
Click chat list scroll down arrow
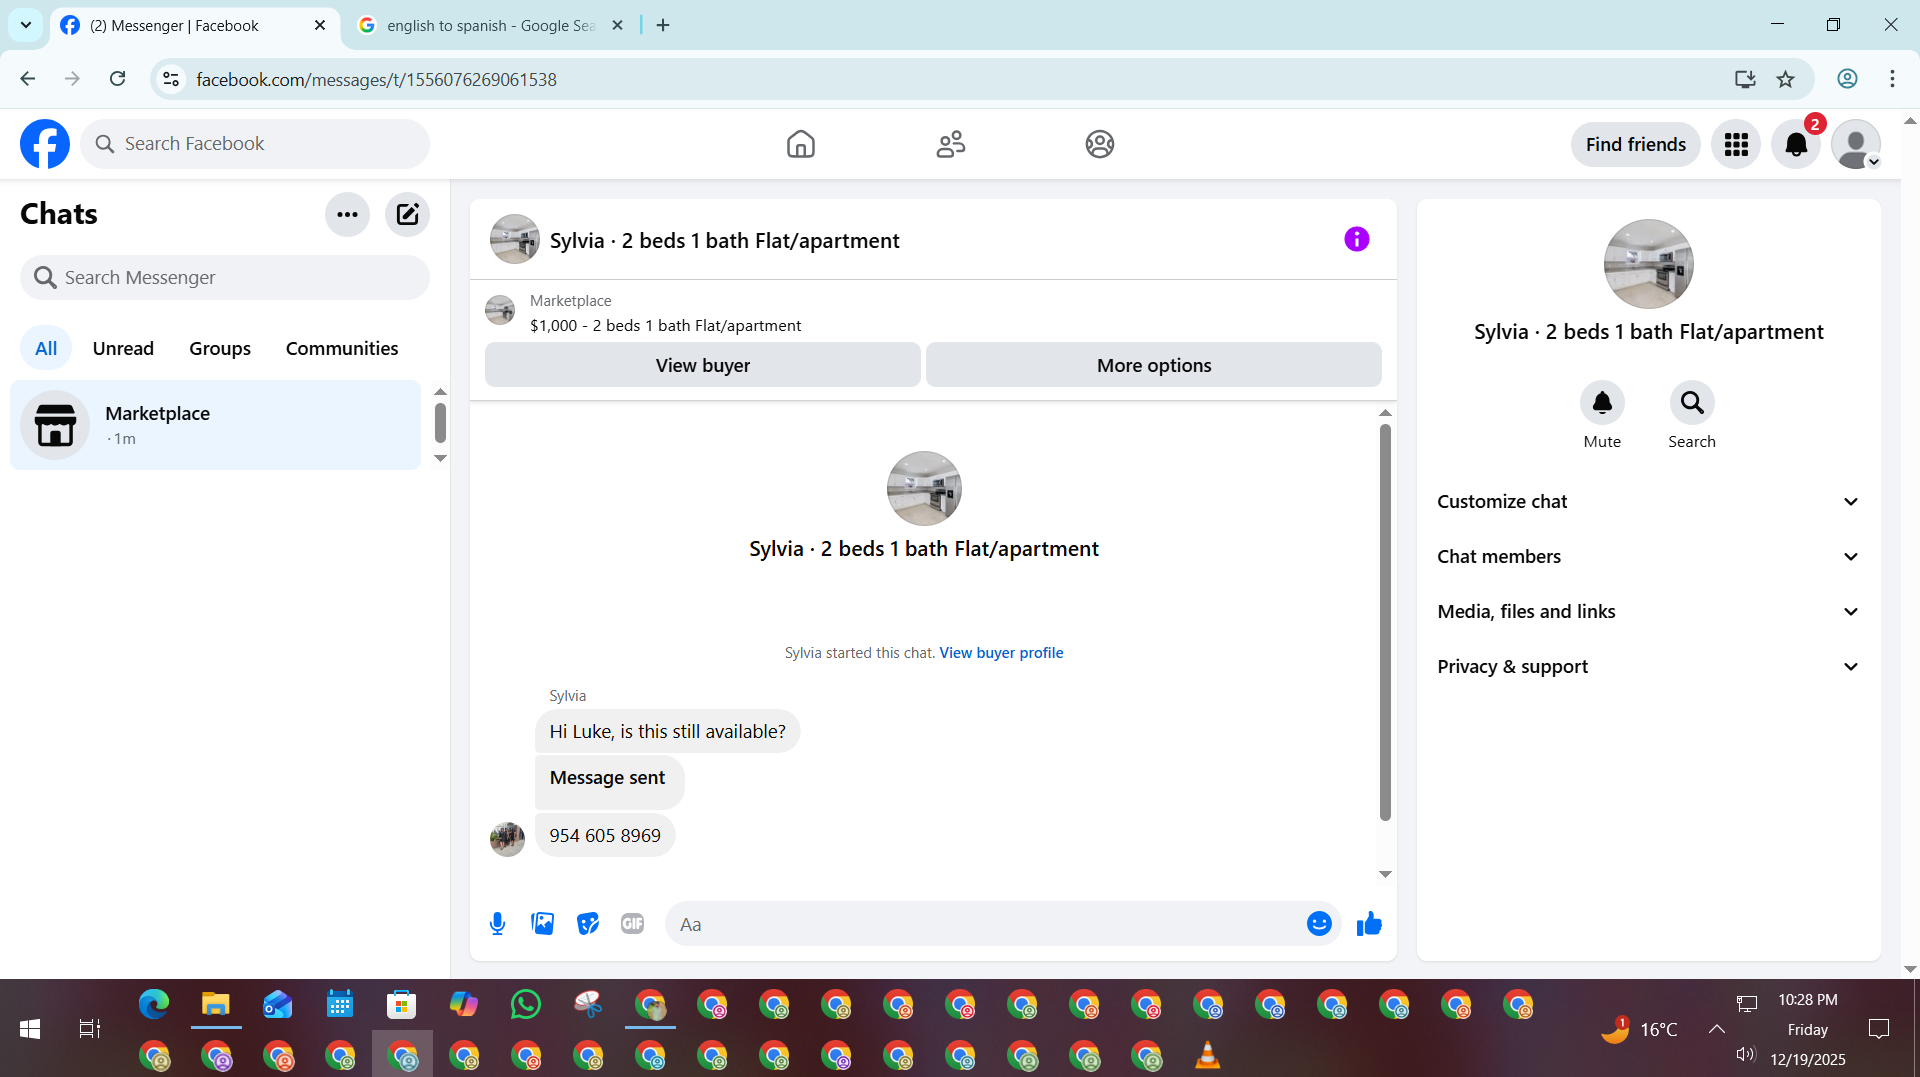[440, 459]
